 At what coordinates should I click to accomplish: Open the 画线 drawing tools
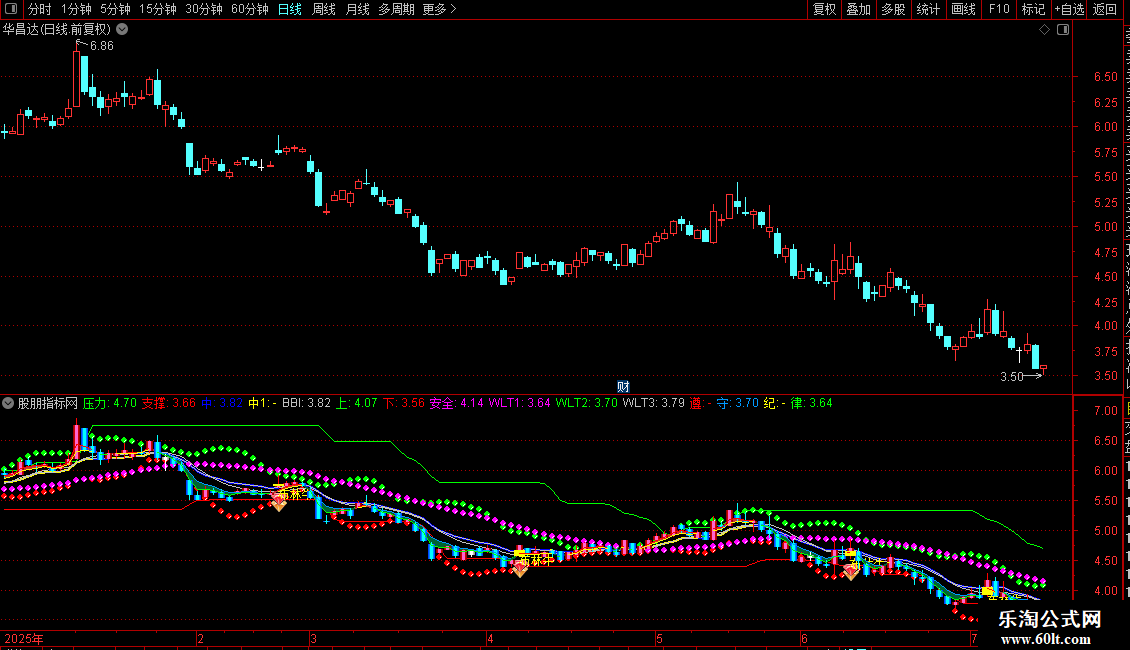[963, 9]
